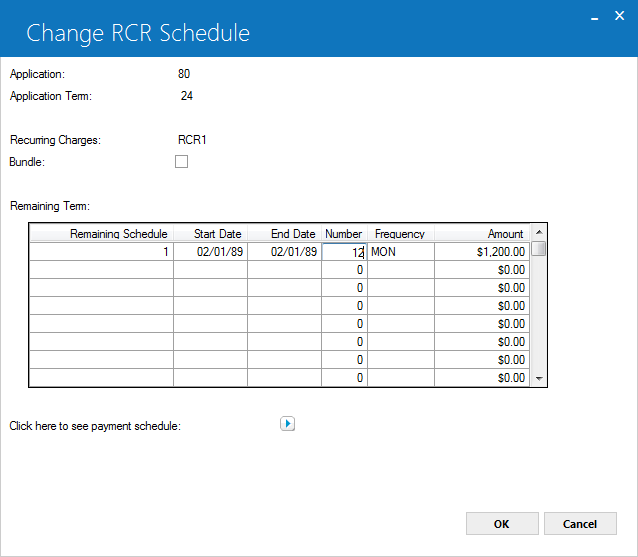Click the scroll down arrow of the schedule grid
Image resolution: width=638 pixels, height=557 pixels.
539,378
